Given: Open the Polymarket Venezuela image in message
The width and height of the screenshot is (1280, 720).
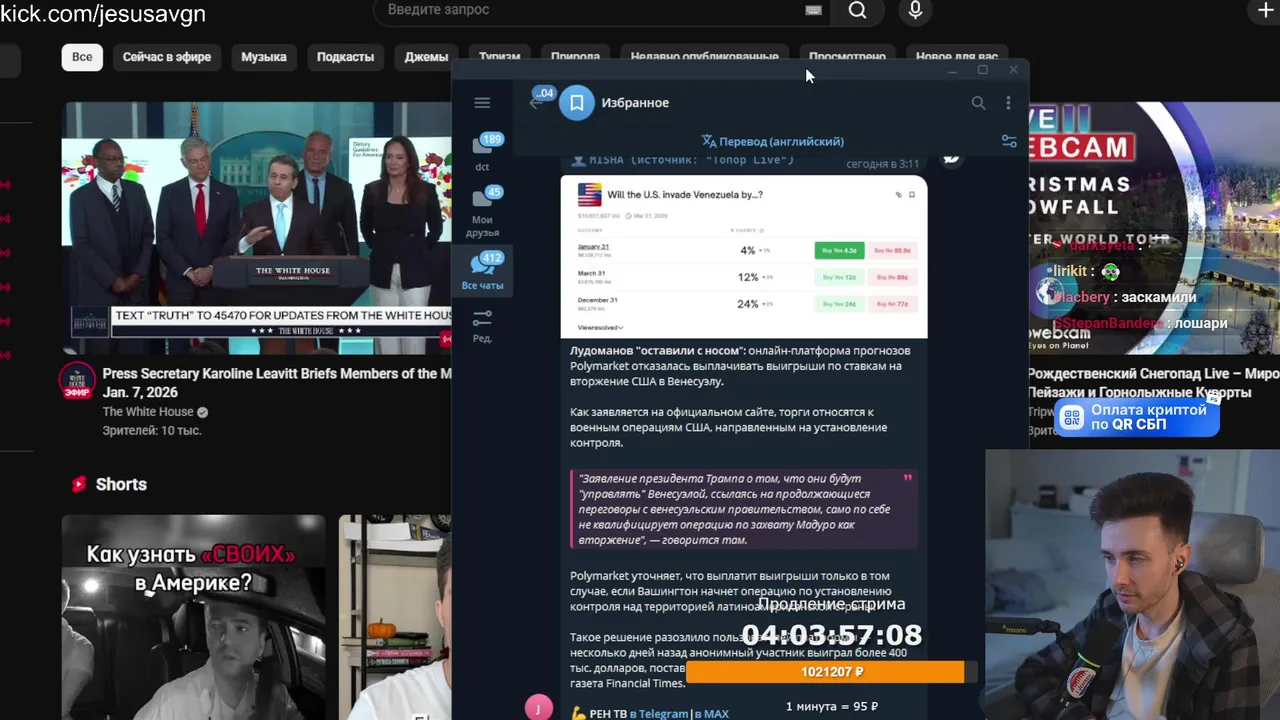Looking at the screenshot, I should 744,257.
